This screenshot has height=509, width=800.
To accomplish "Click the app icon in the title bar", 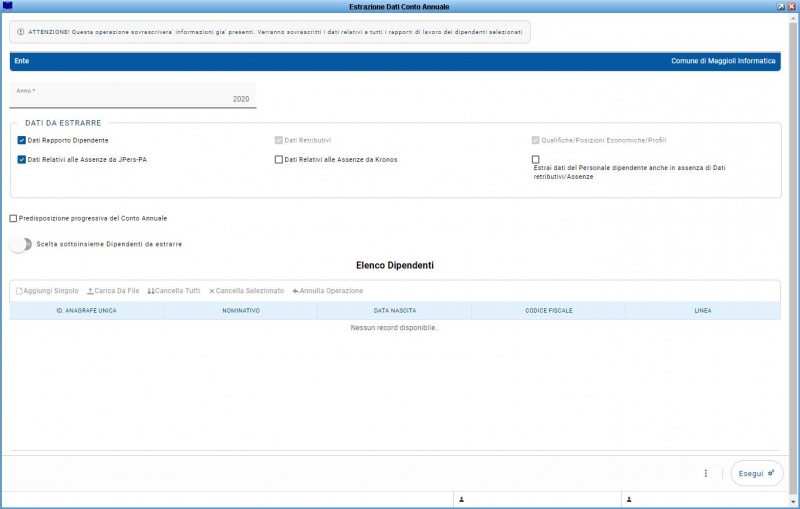I will tap(8, 6).
